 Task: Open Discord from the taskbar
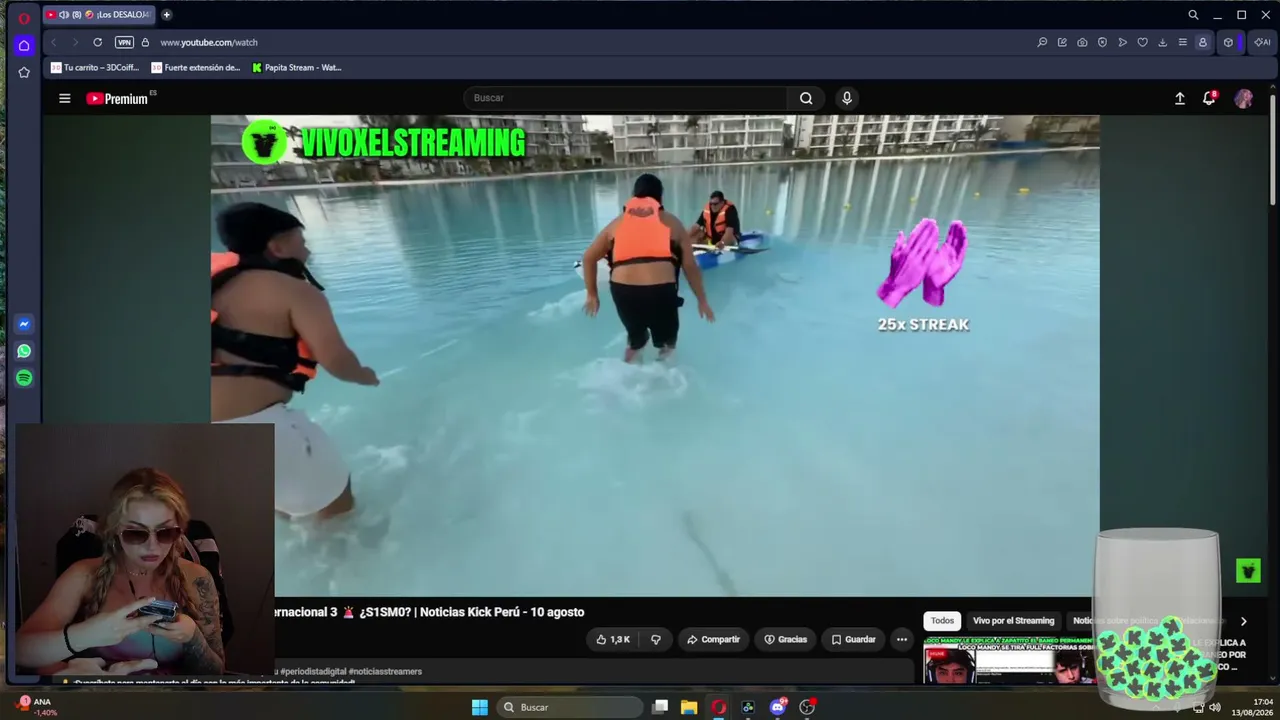[x=778, y=707]
